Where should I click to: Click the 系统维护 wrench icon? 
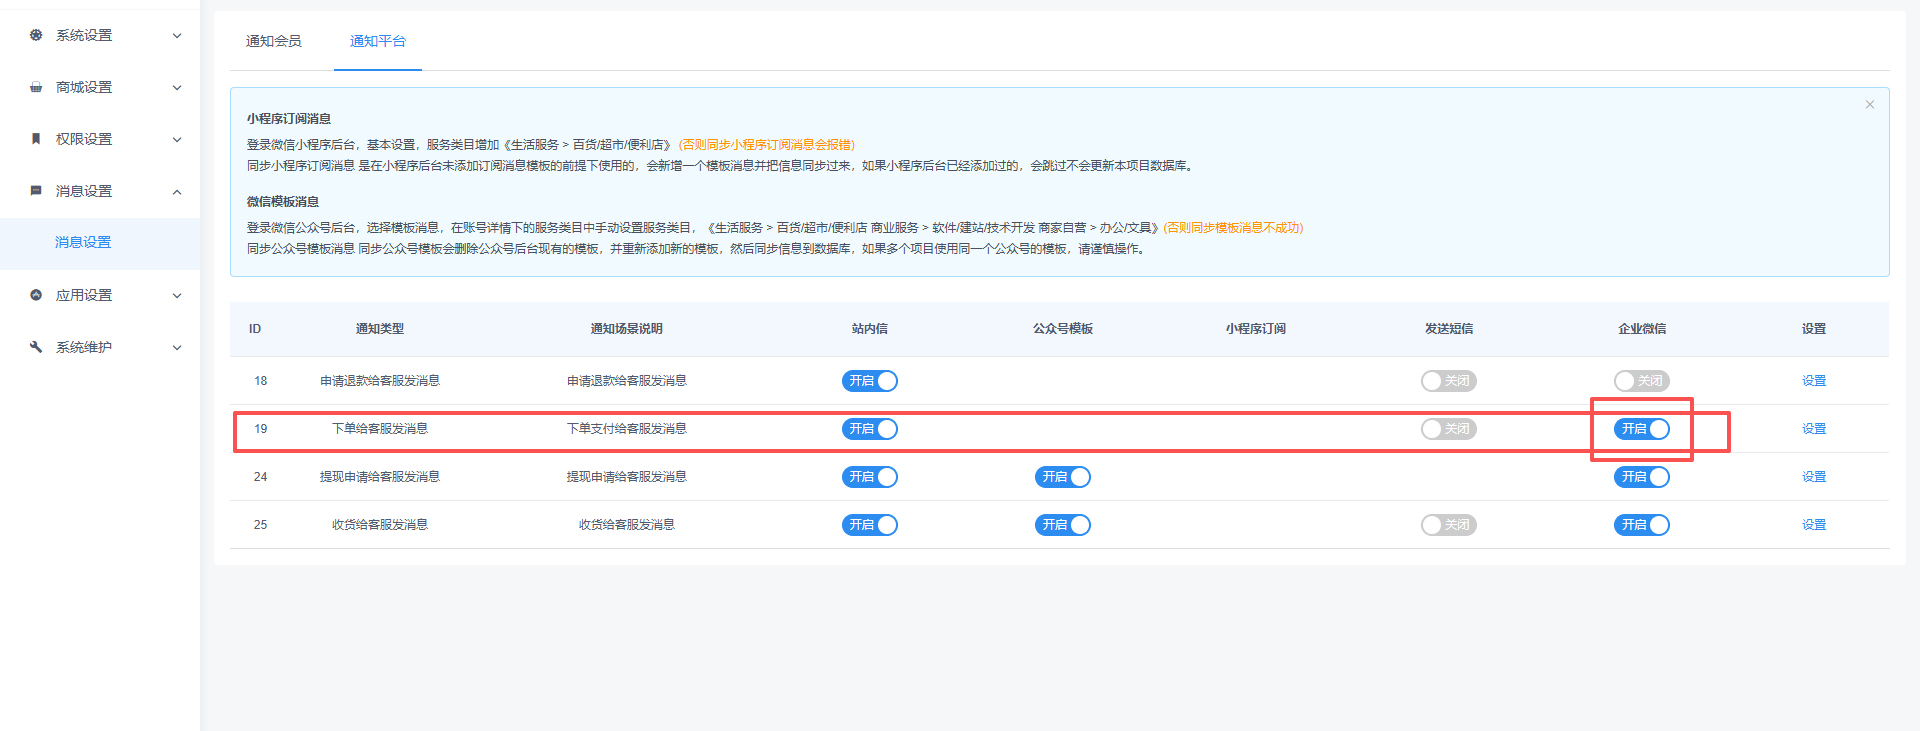(x=36, y=347)
